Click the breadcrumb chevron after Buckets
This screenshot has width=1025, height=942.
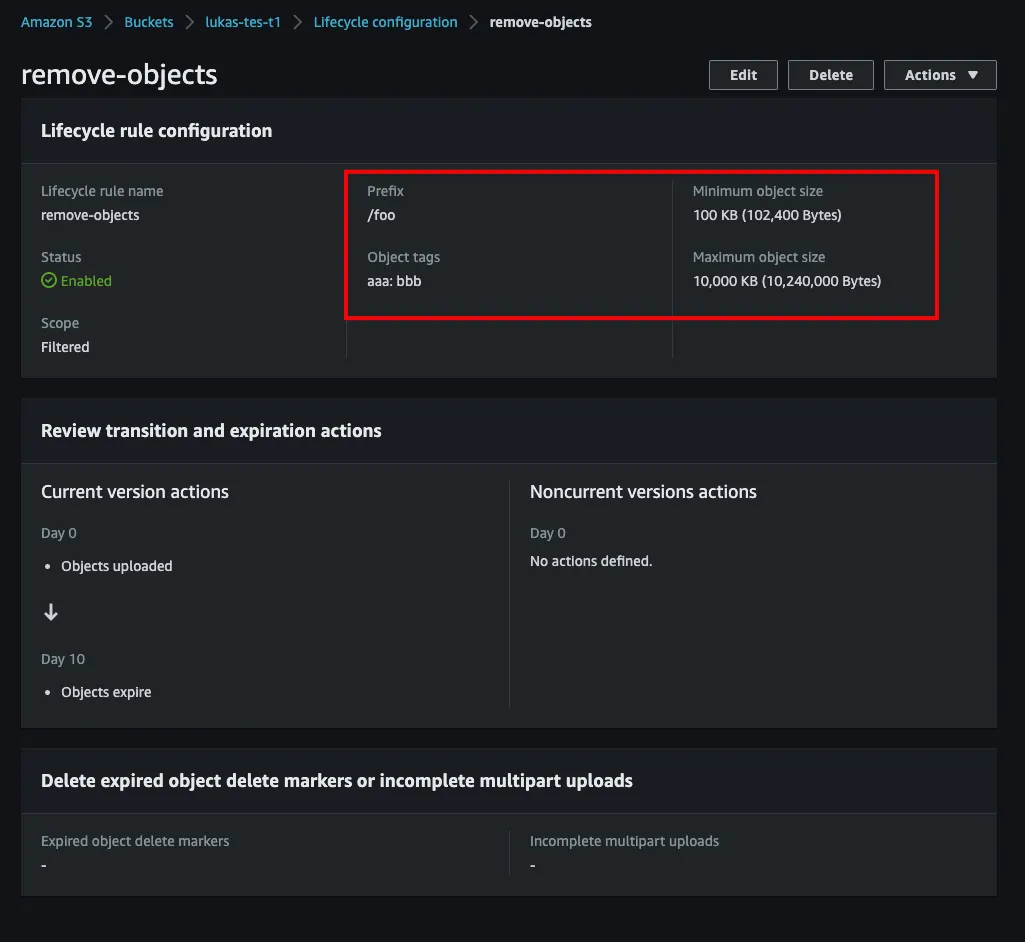(189, 22)
